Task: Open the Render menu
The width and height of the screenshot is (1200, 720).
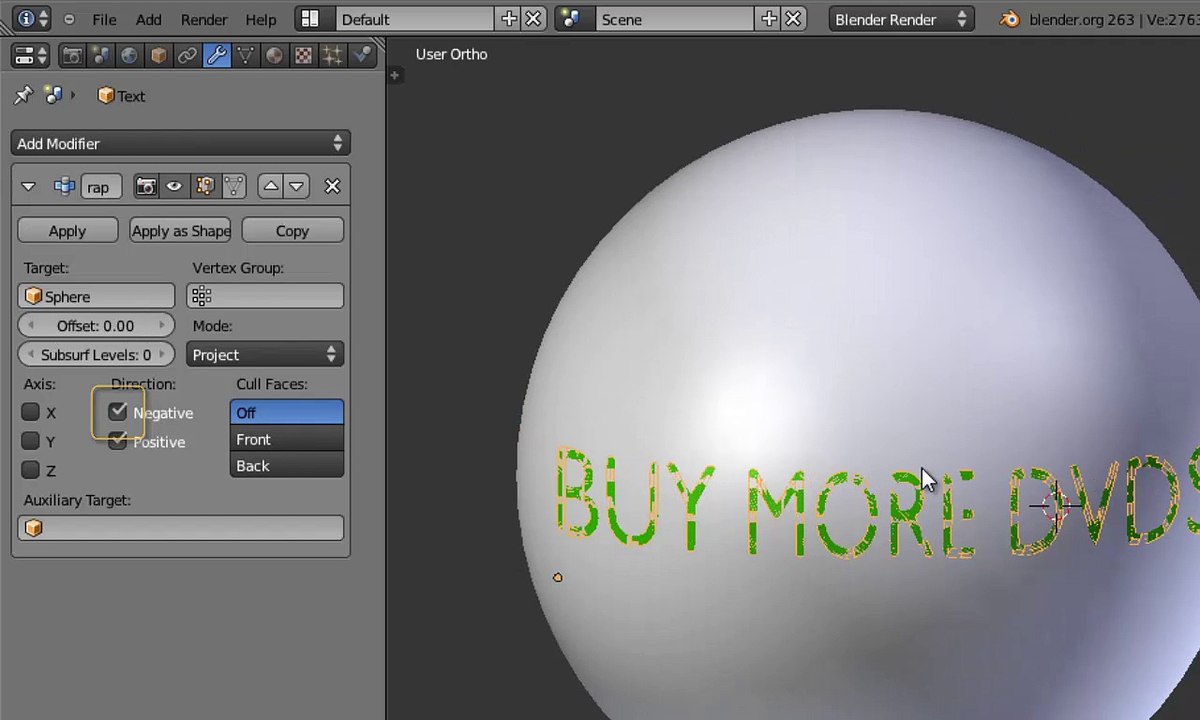Action: click(x=203, y=19)
